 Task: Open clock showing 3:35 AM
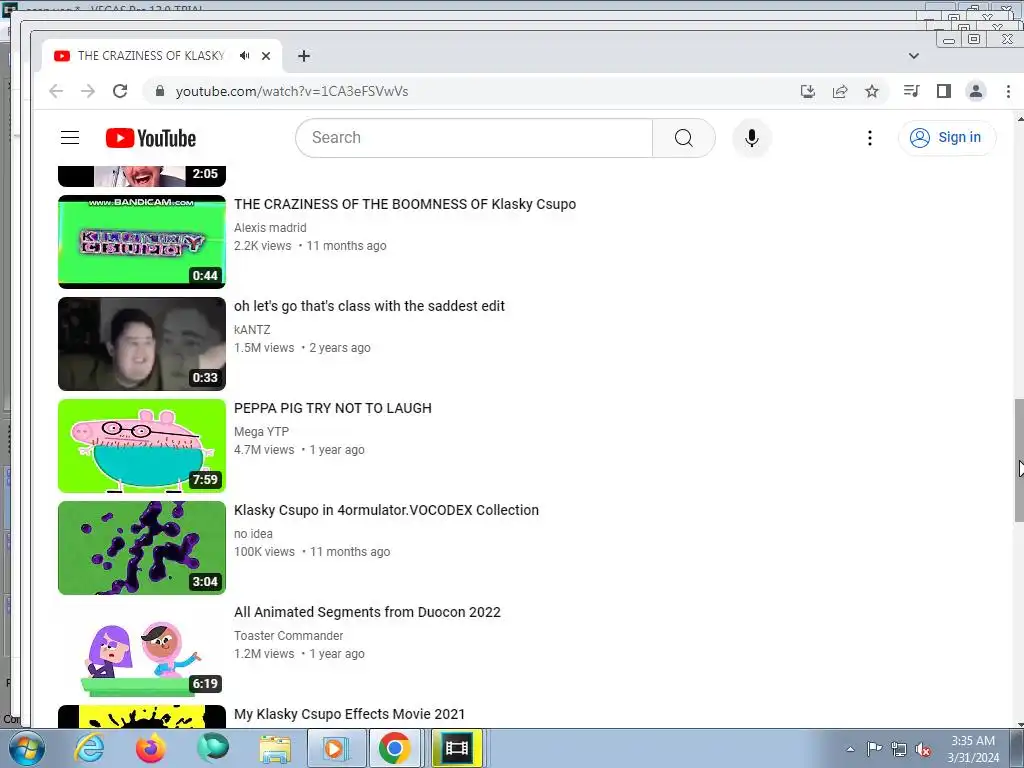tap(973, 749)
